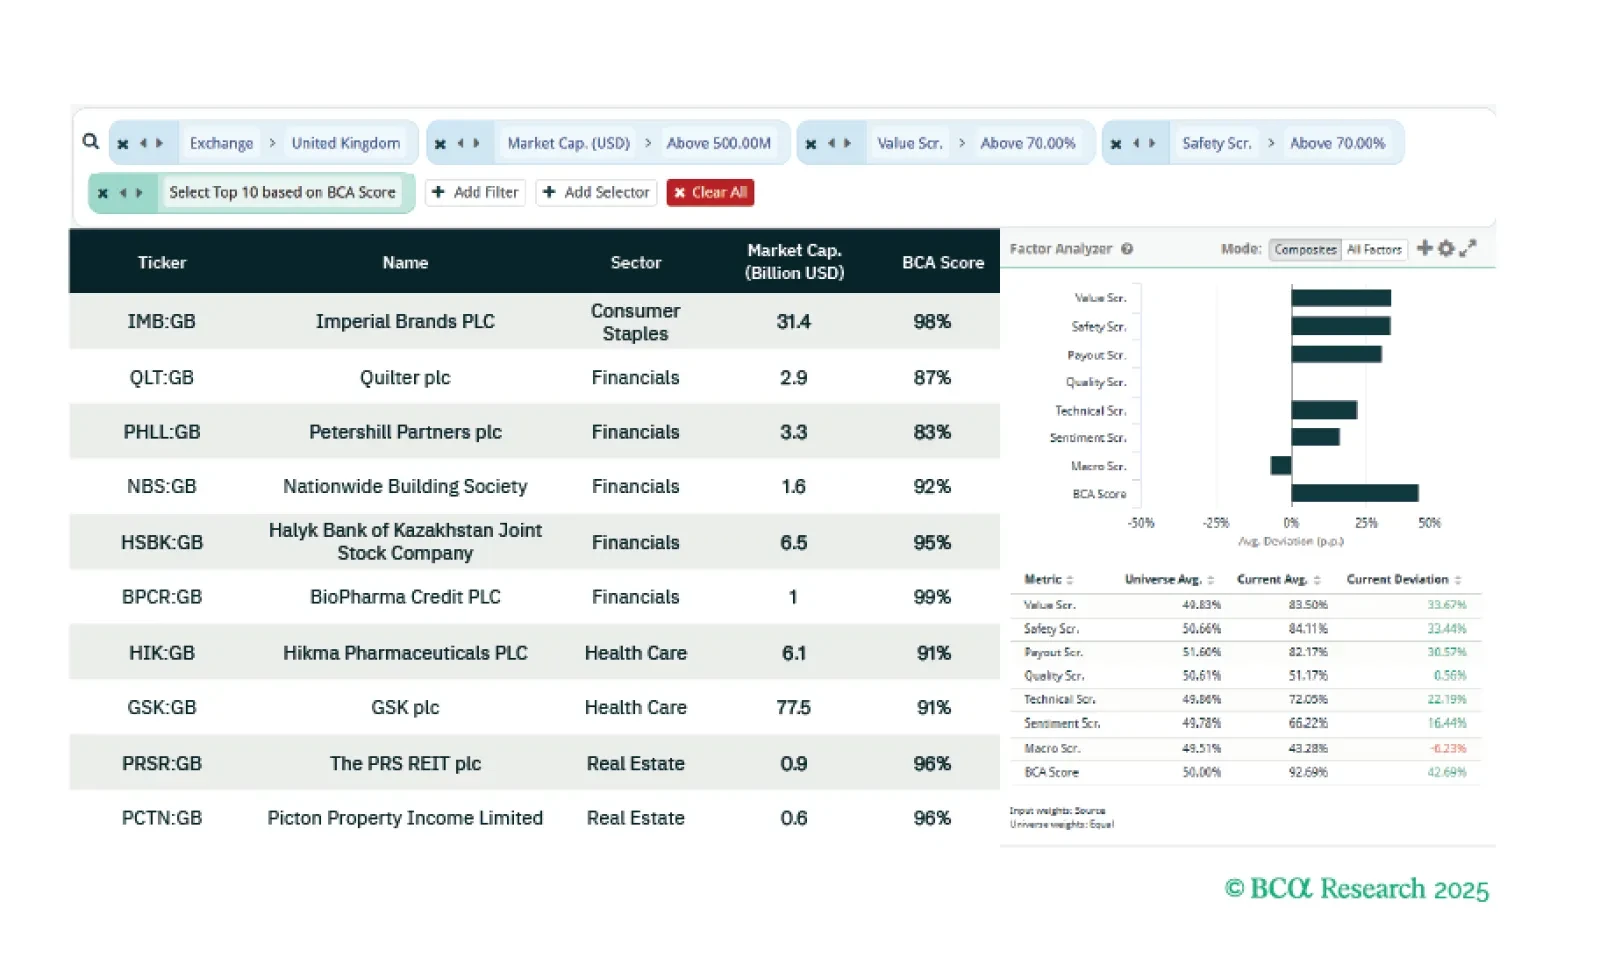Remove the Market Cap. (USD) filter
Image resolution: width=1600 pixels, height=965 pixels.
click(440, 144)
